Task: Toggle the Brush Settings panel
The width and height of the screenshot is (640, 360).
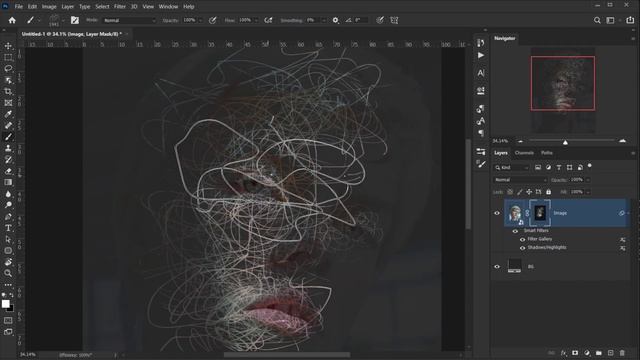Action: (75, 20)
